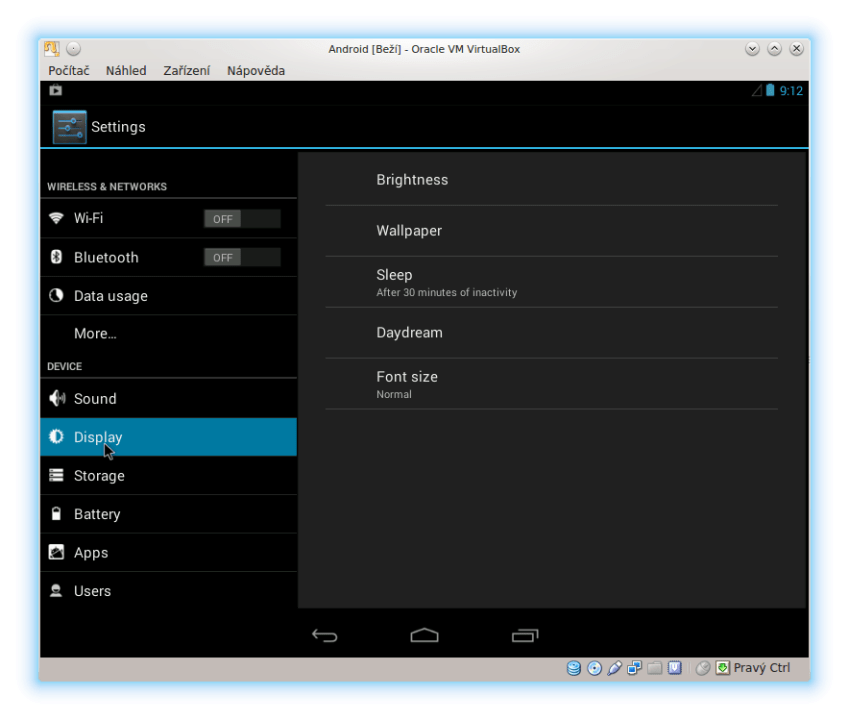Select Storage label in sidebar
Image resolution: width=849 pixels, height=720 pixels.
(99, 476)
